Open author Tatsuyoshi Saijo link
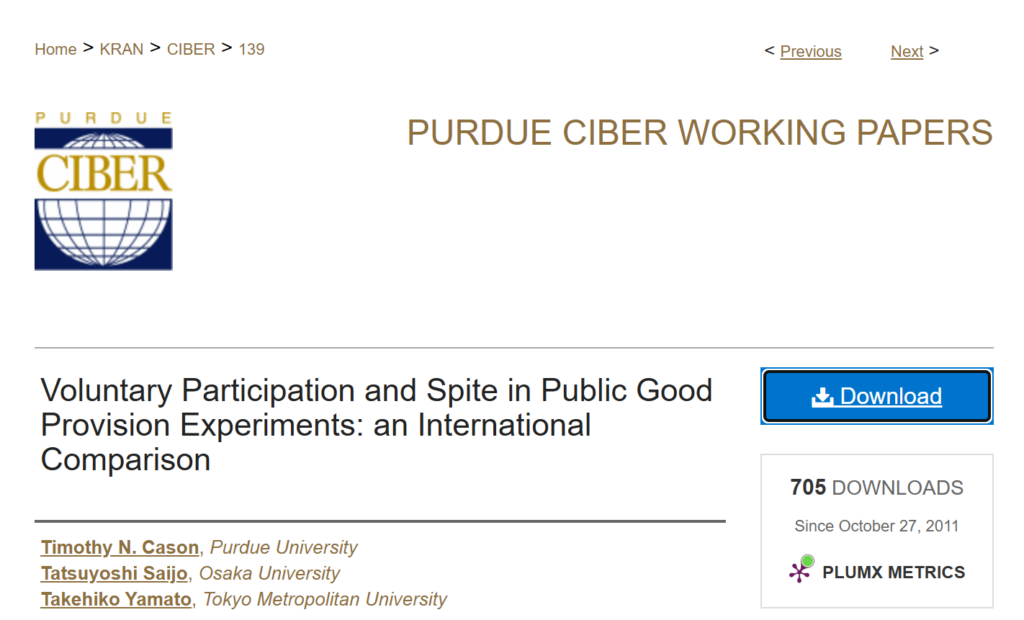Viewport: 1024px width, 620px height. pyautogui.click(x=114, y=574)
